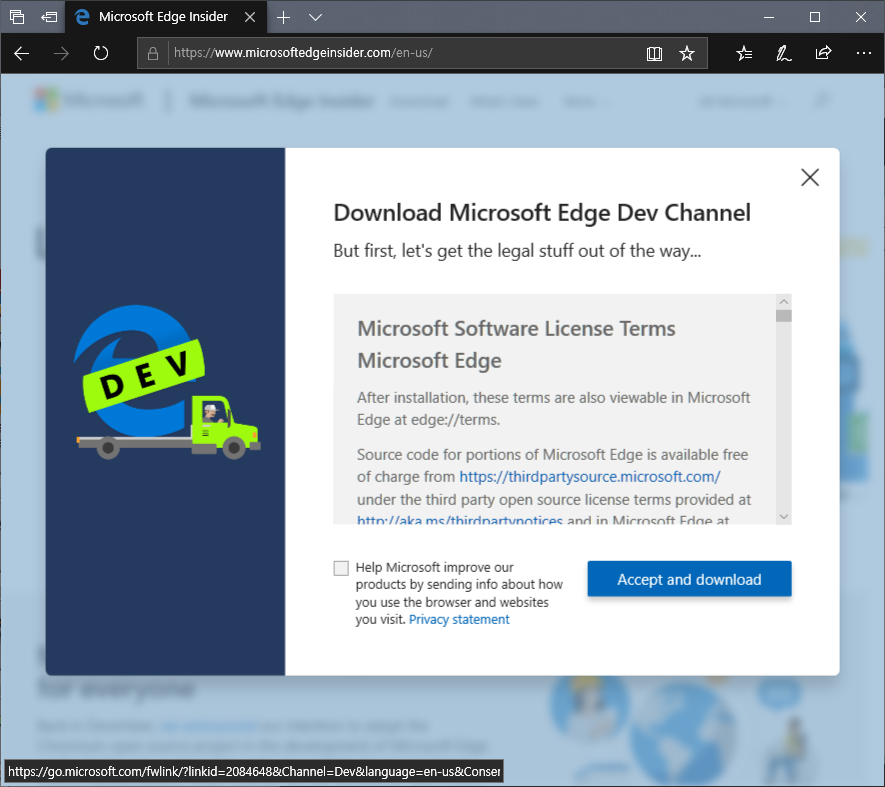Screen dimensions: 885x787
Task: Close the download dialog with X
Action: click(810, 177)
